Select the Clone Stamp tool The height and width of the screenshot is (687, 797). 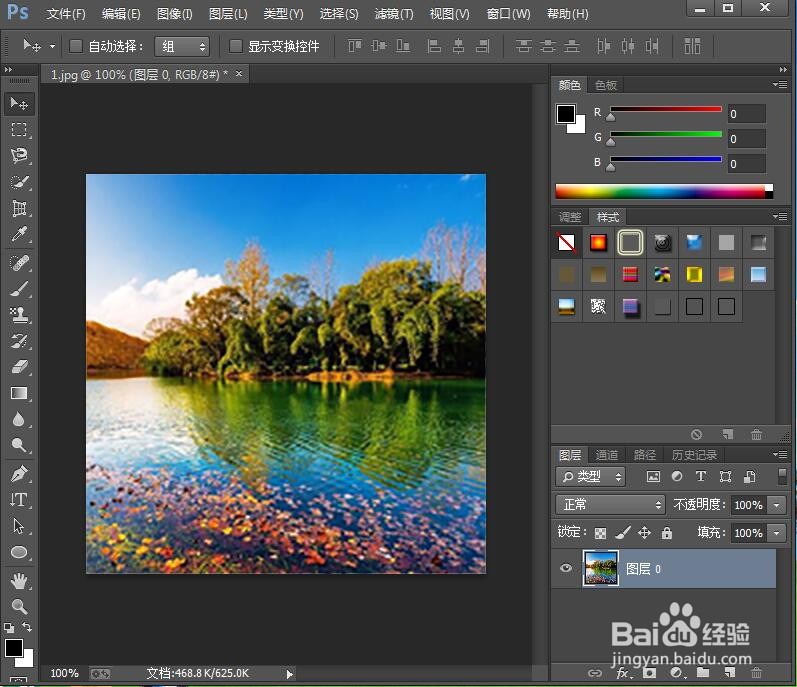point(19,315)
